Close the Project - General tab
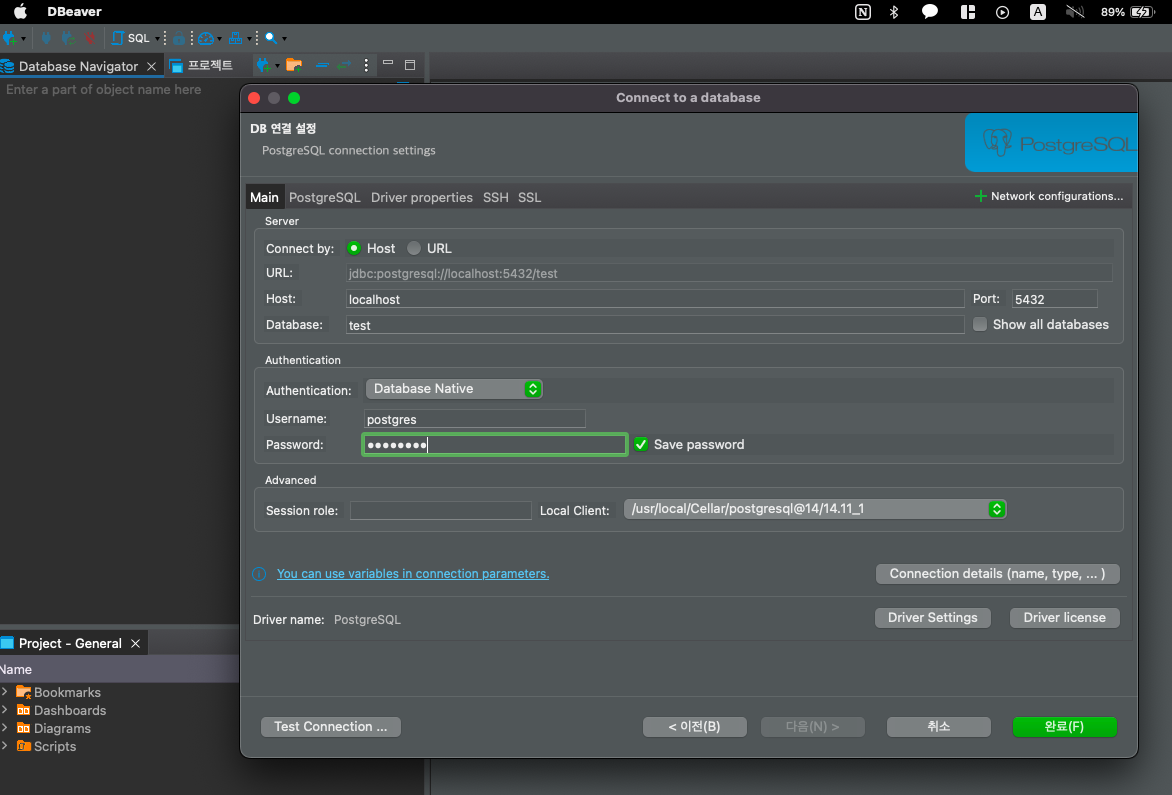Screen dimensions: 1172x795 point(135,643)
